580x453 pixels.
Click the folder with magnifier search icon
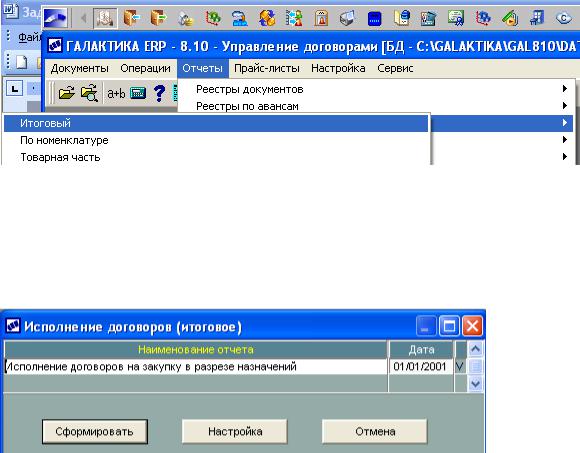(89, 93)
